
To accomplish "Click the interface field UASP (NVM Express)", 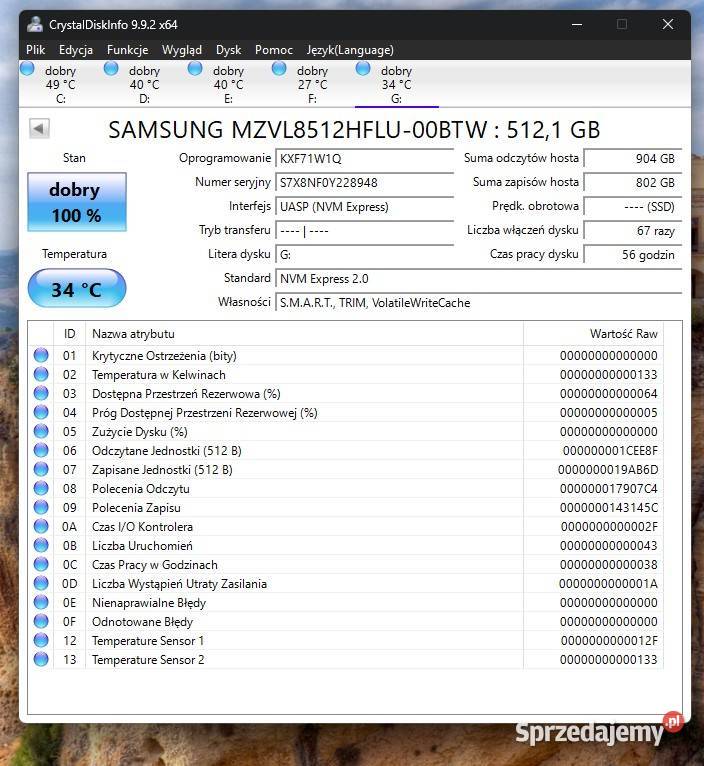I will coord(364,206).
